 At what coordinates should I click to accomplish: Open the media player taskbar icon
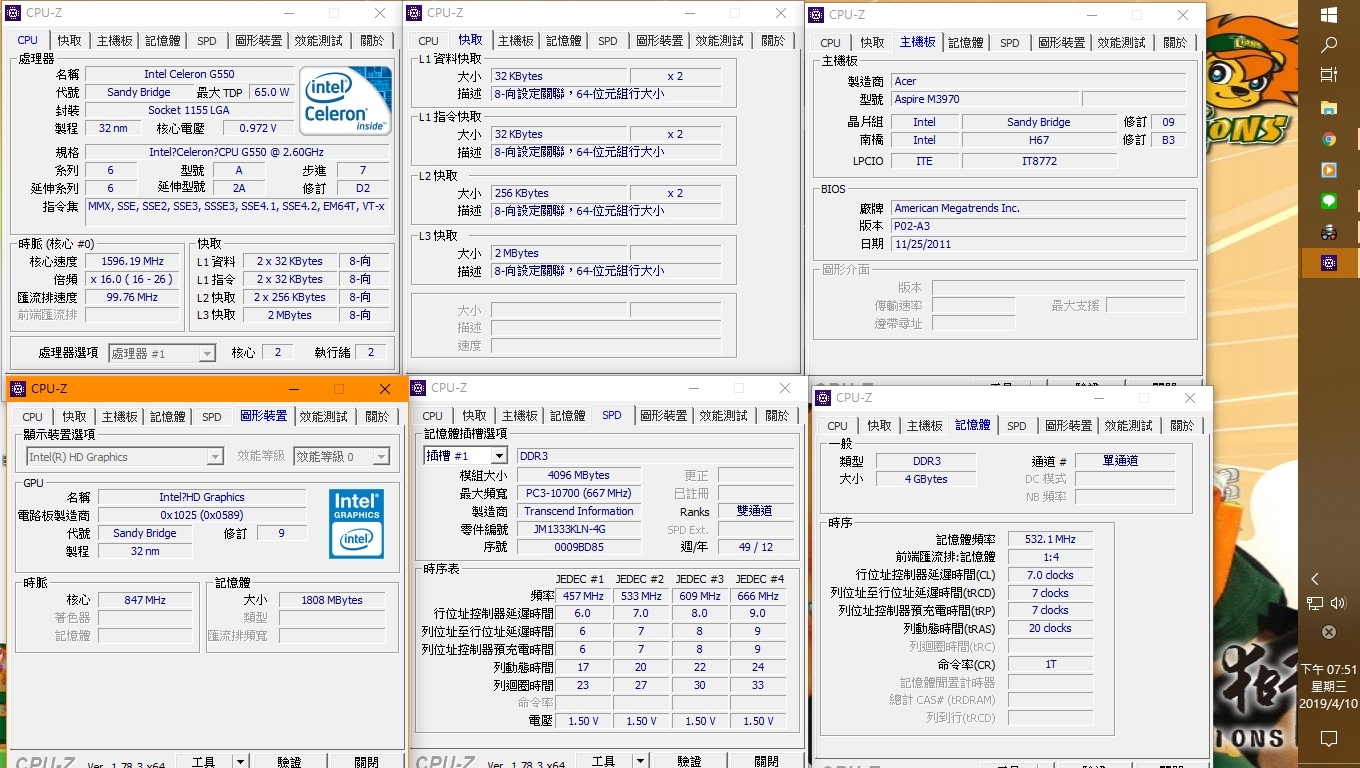point(1329,170)
